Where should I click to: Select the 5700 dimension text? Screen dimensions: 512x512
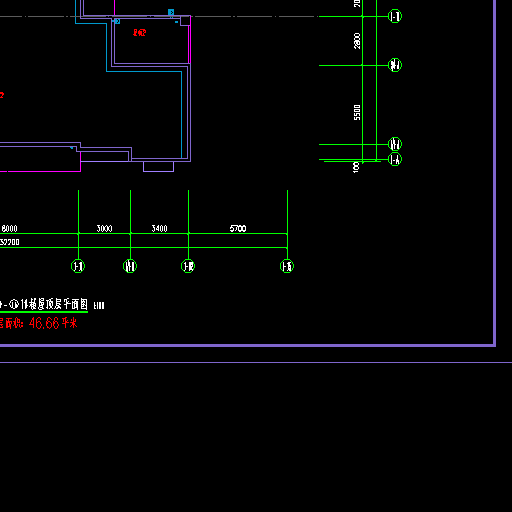coord(238,229)
